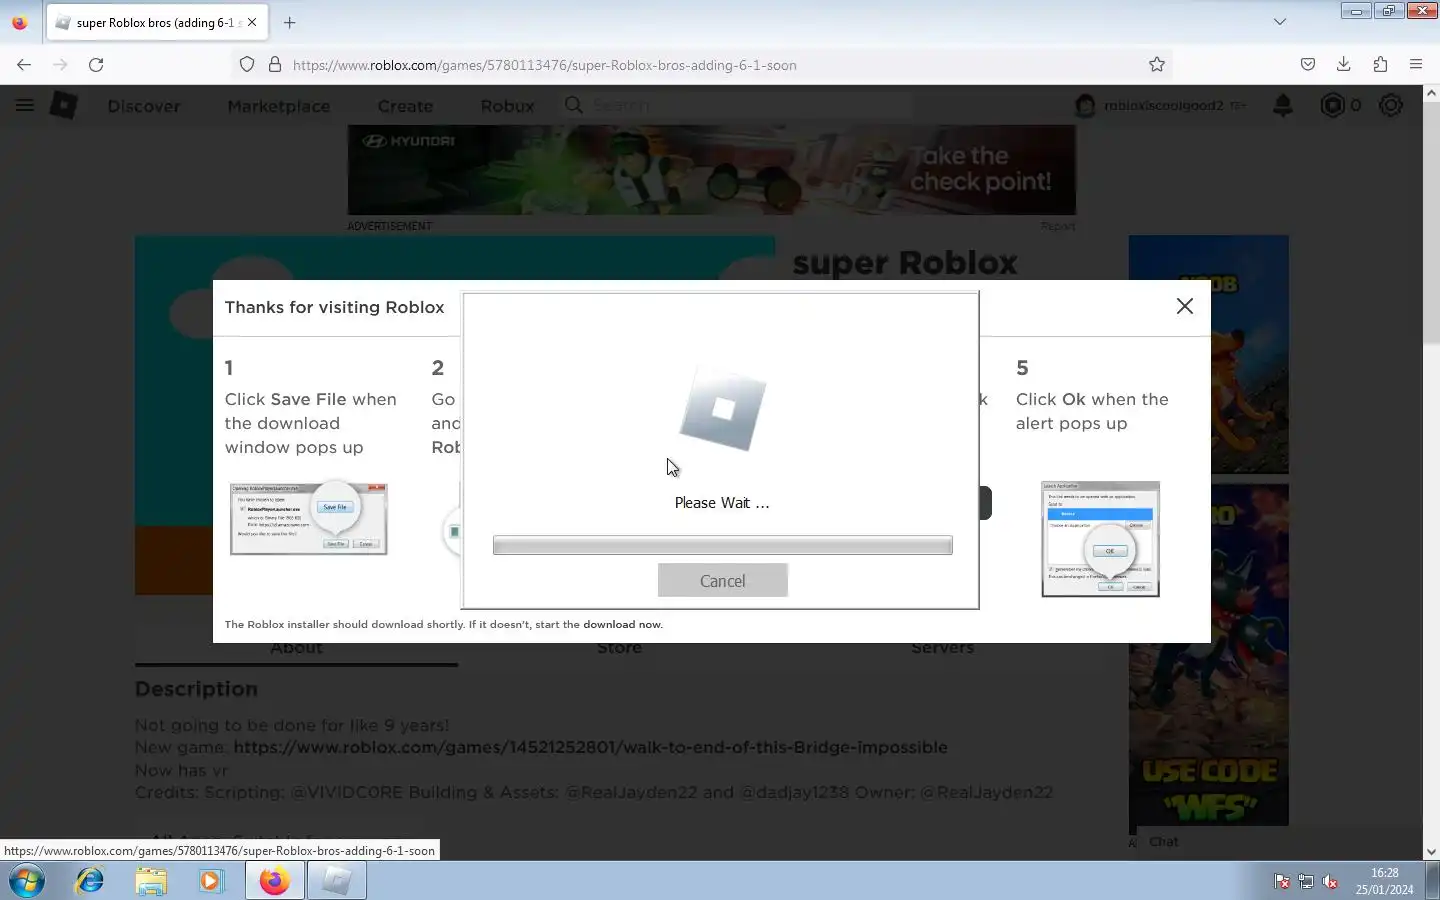Screen dimensions: 1440x900
Task: Click the Hyundai advertisement banner
Action: tap(712, 170)
